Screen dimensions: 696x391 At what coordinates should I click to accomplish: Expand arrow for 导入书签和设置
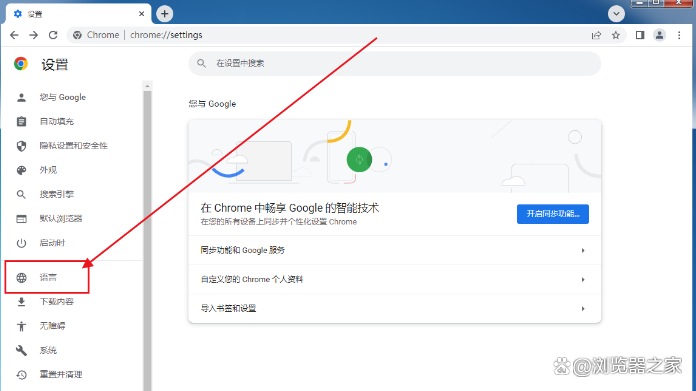coord(583,308)
